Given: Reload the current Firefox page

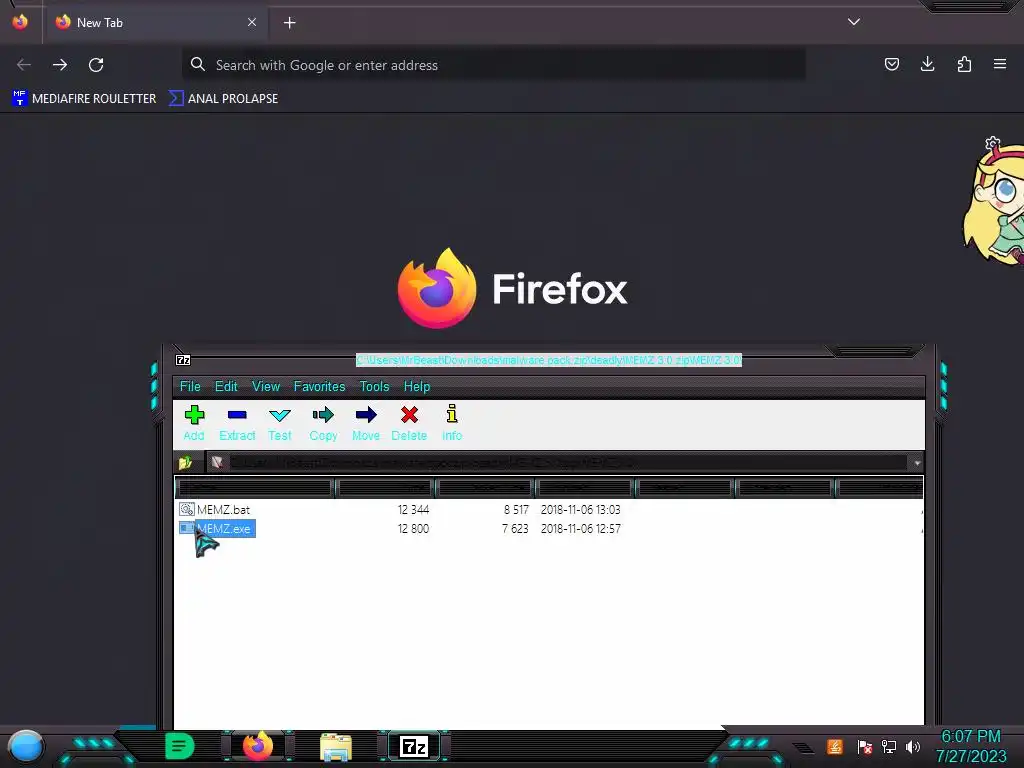Looking at the screenshot, I should pos(96,65).
